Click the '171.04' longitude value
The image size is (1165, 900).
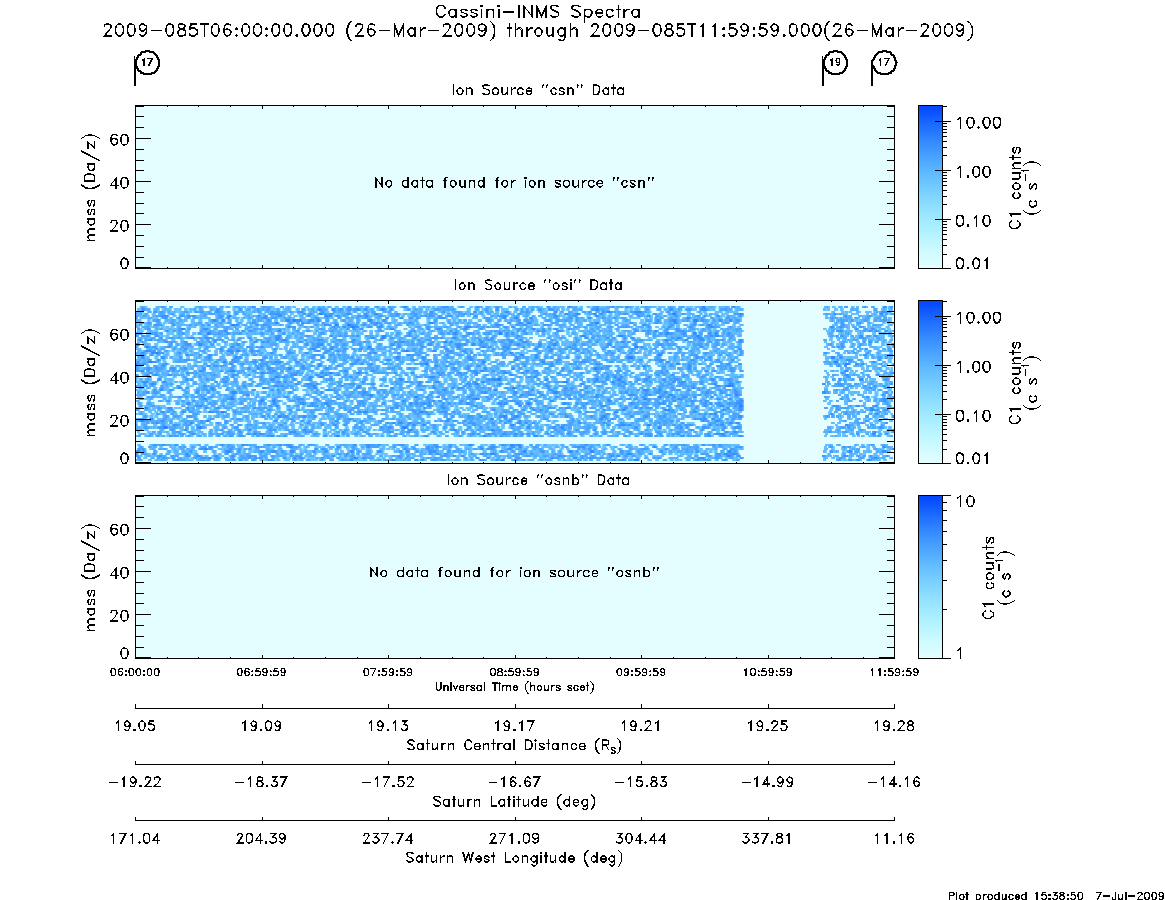pos(135,838)
